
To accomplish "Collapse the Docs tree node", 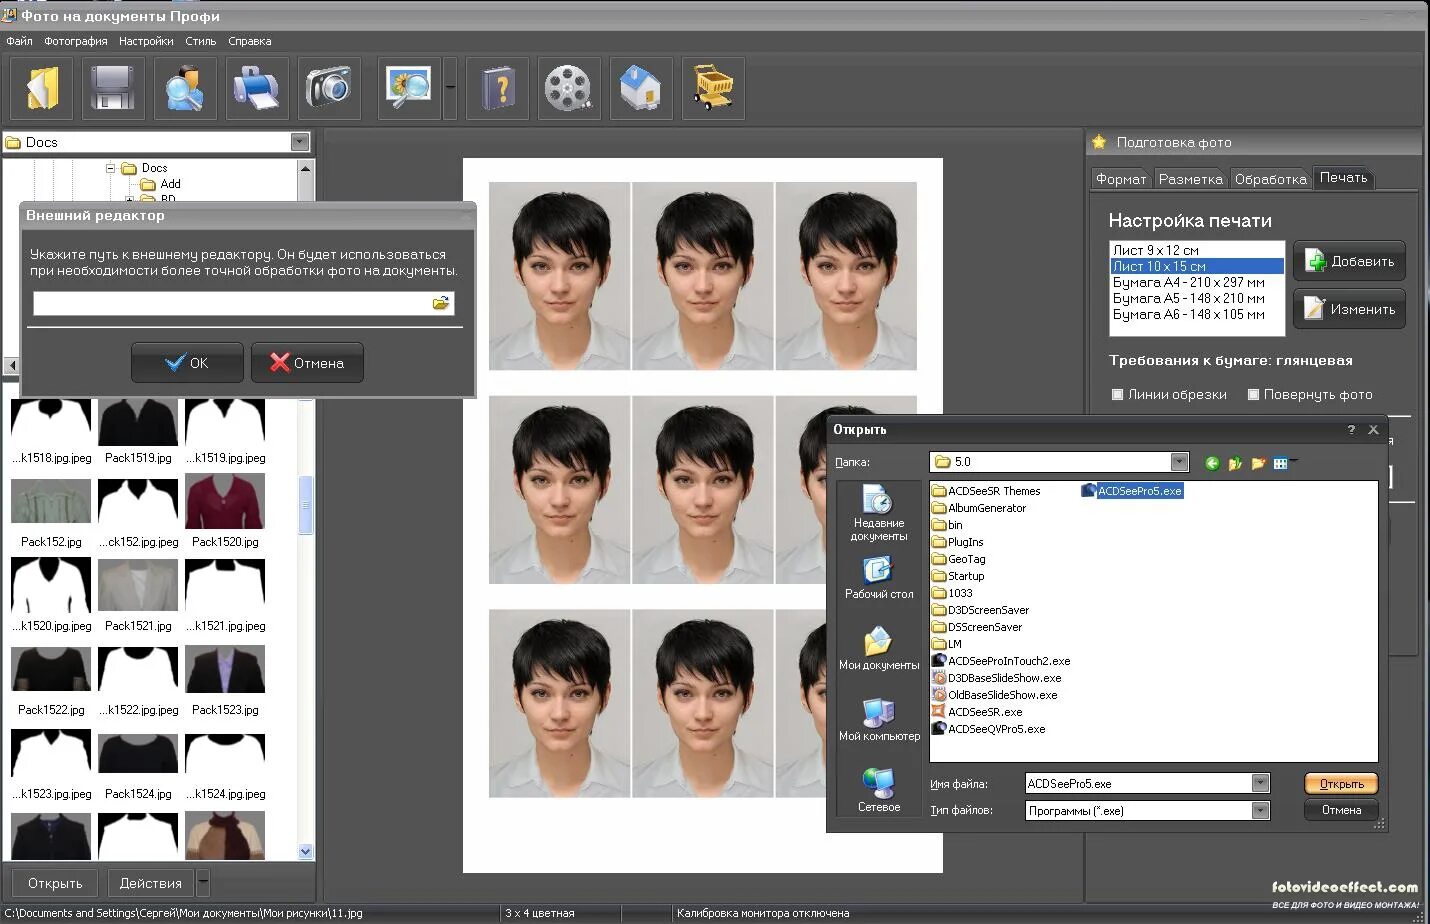I will click(x=111, y=168).
